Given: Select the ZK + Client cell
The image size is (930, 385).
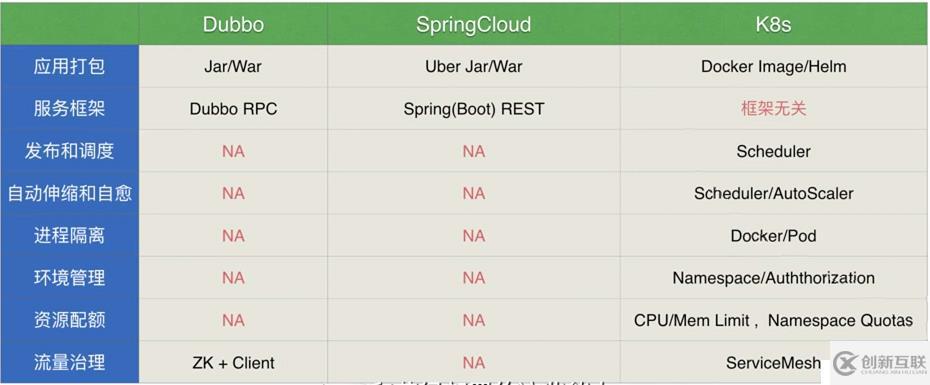Looking at the screenshot, I should point(233,362).
